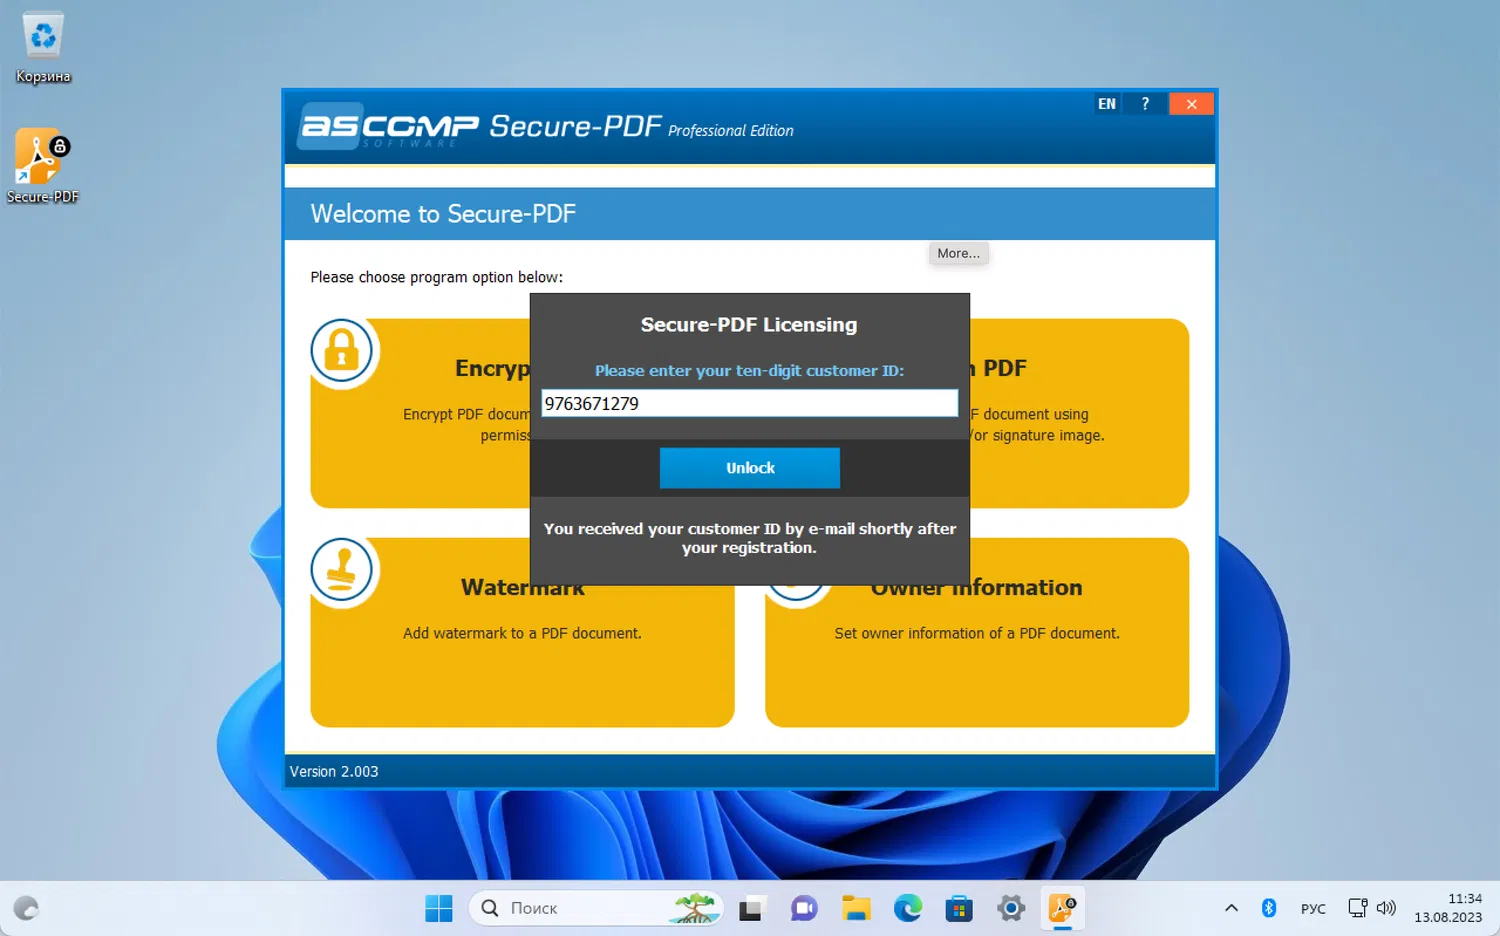Click the Windows taskbar search box
Viewport: 1500px width, 936px height.
tap(596, 908)
